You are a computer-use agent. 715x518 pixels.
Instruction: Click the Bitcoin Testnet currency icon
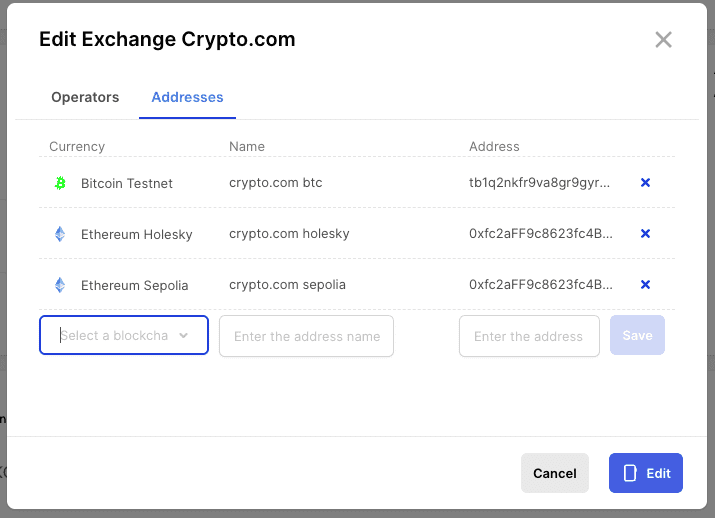pyautogui.click(x=60, y=183)
